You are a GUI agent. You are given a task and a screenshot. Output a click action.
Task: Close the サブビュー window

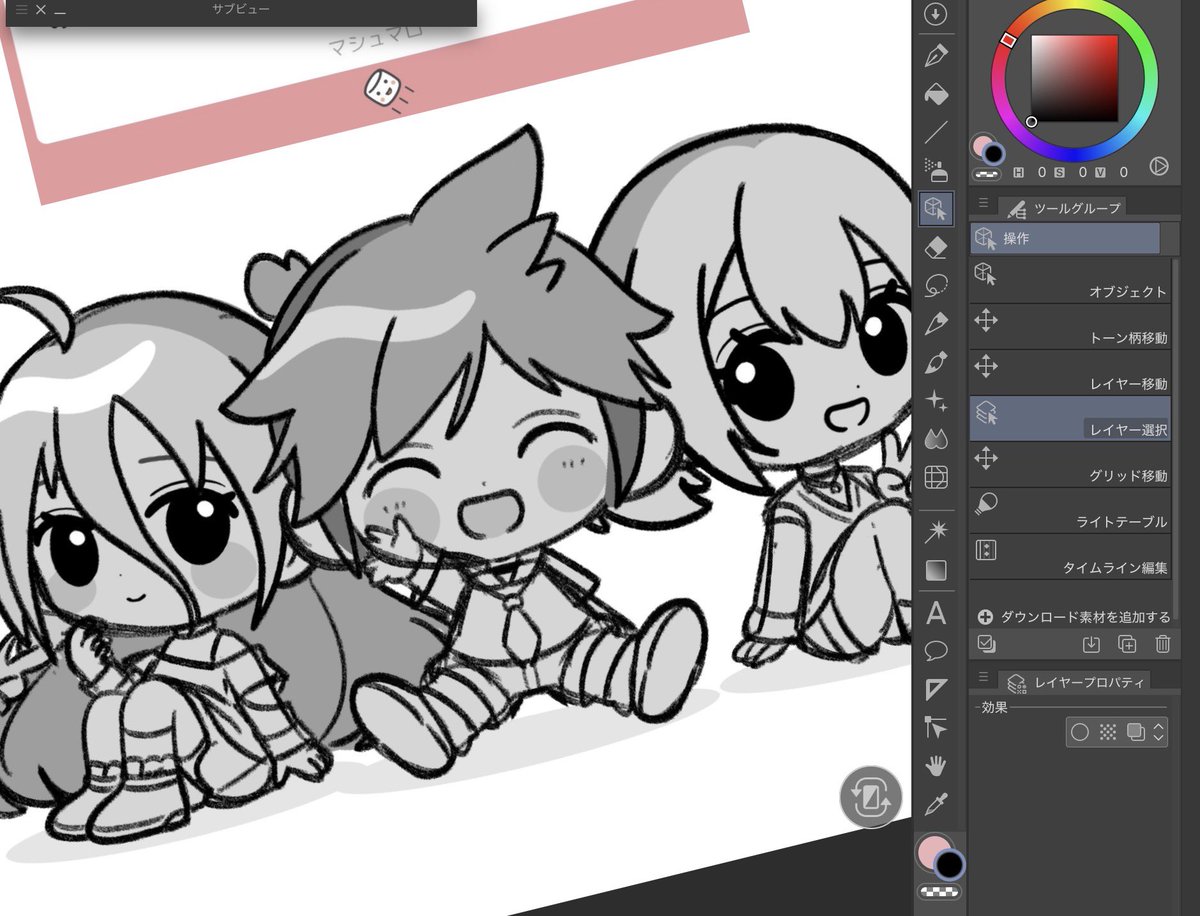pos(40,9)
